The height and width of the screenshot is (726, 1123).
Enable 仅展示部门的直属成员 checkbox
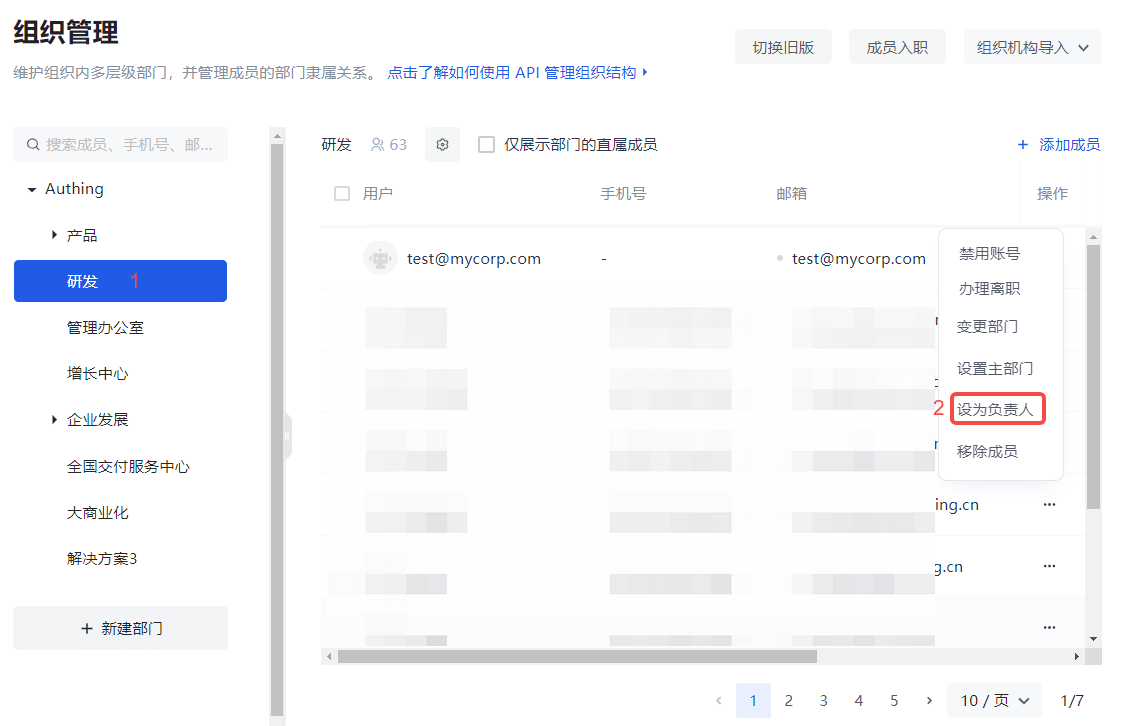(x=487, y=145)
